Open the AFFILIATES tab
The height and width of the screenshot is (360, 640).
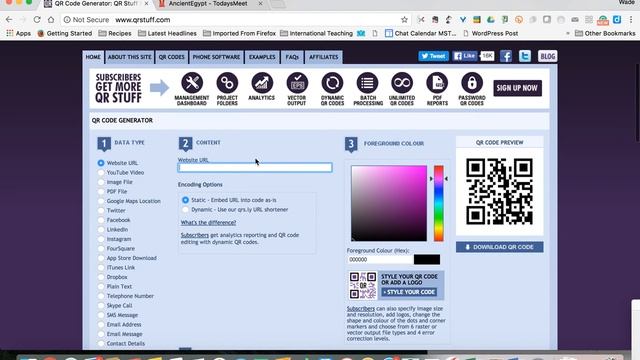pos(324,57)
